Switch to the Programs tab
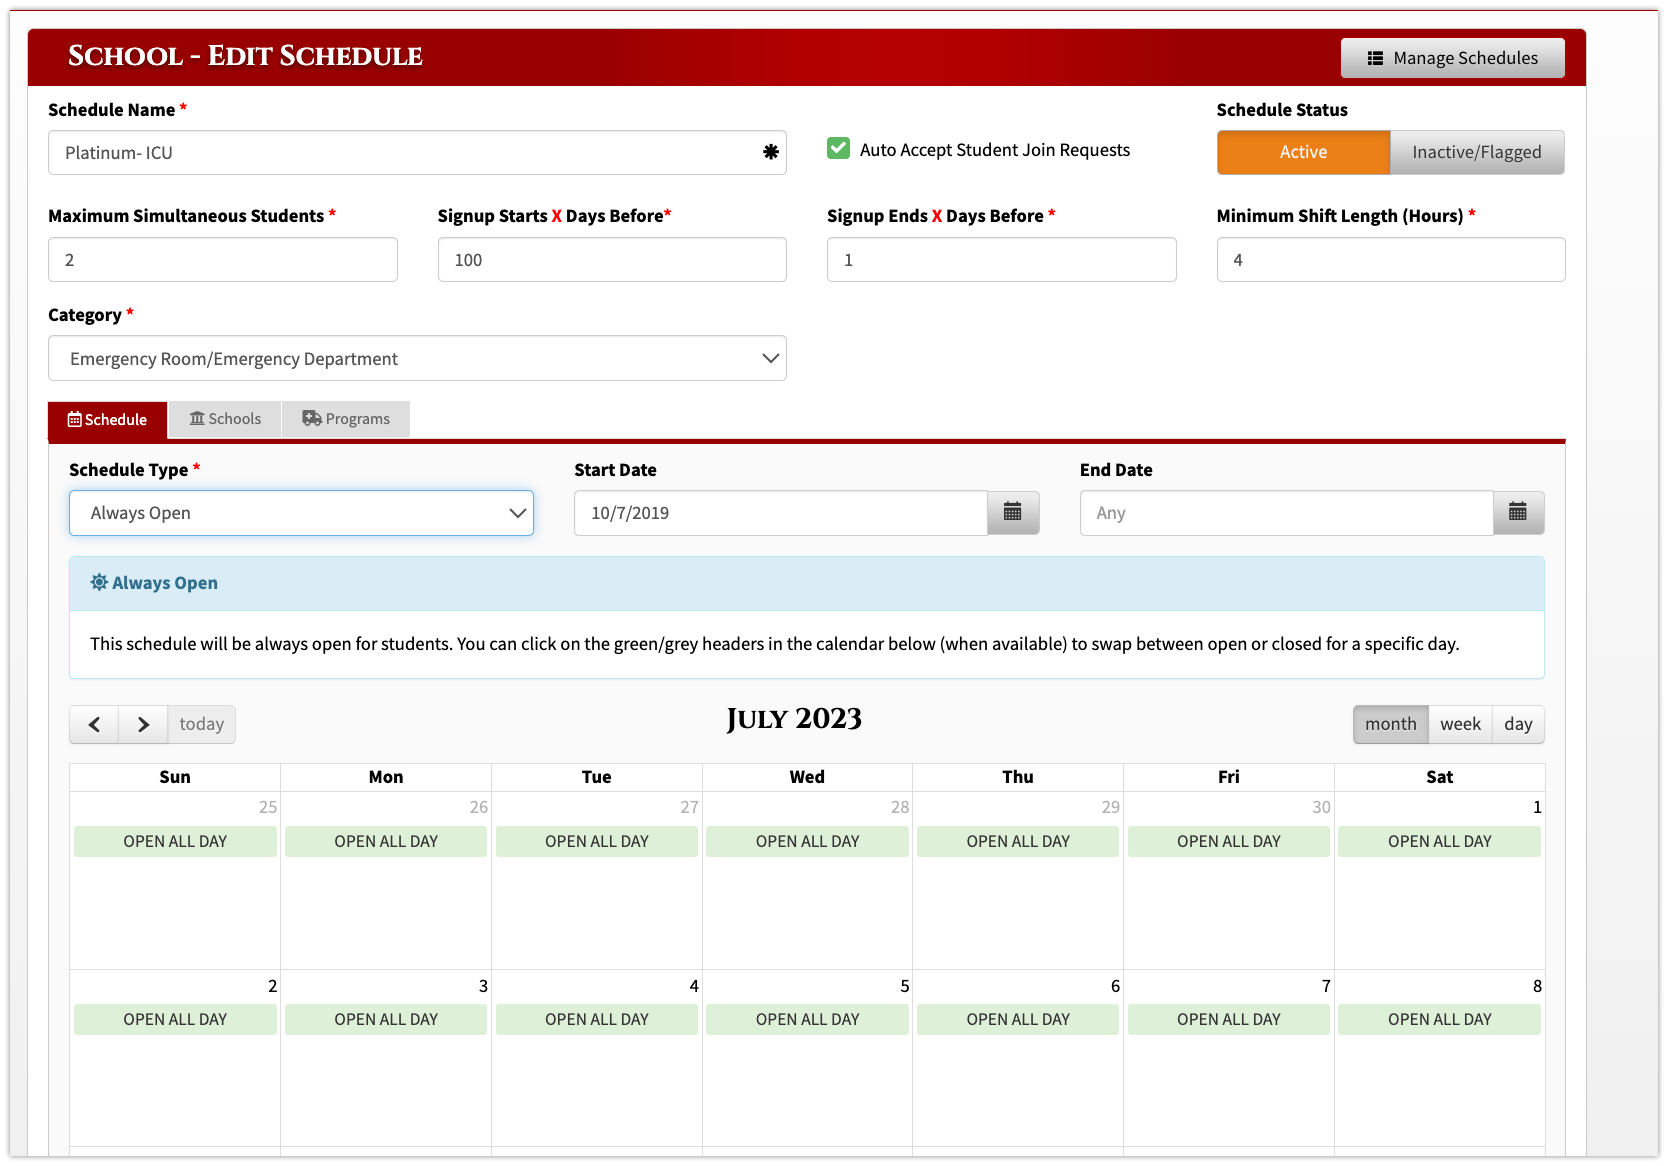Screen dimensions: 1668x1166 346,418
